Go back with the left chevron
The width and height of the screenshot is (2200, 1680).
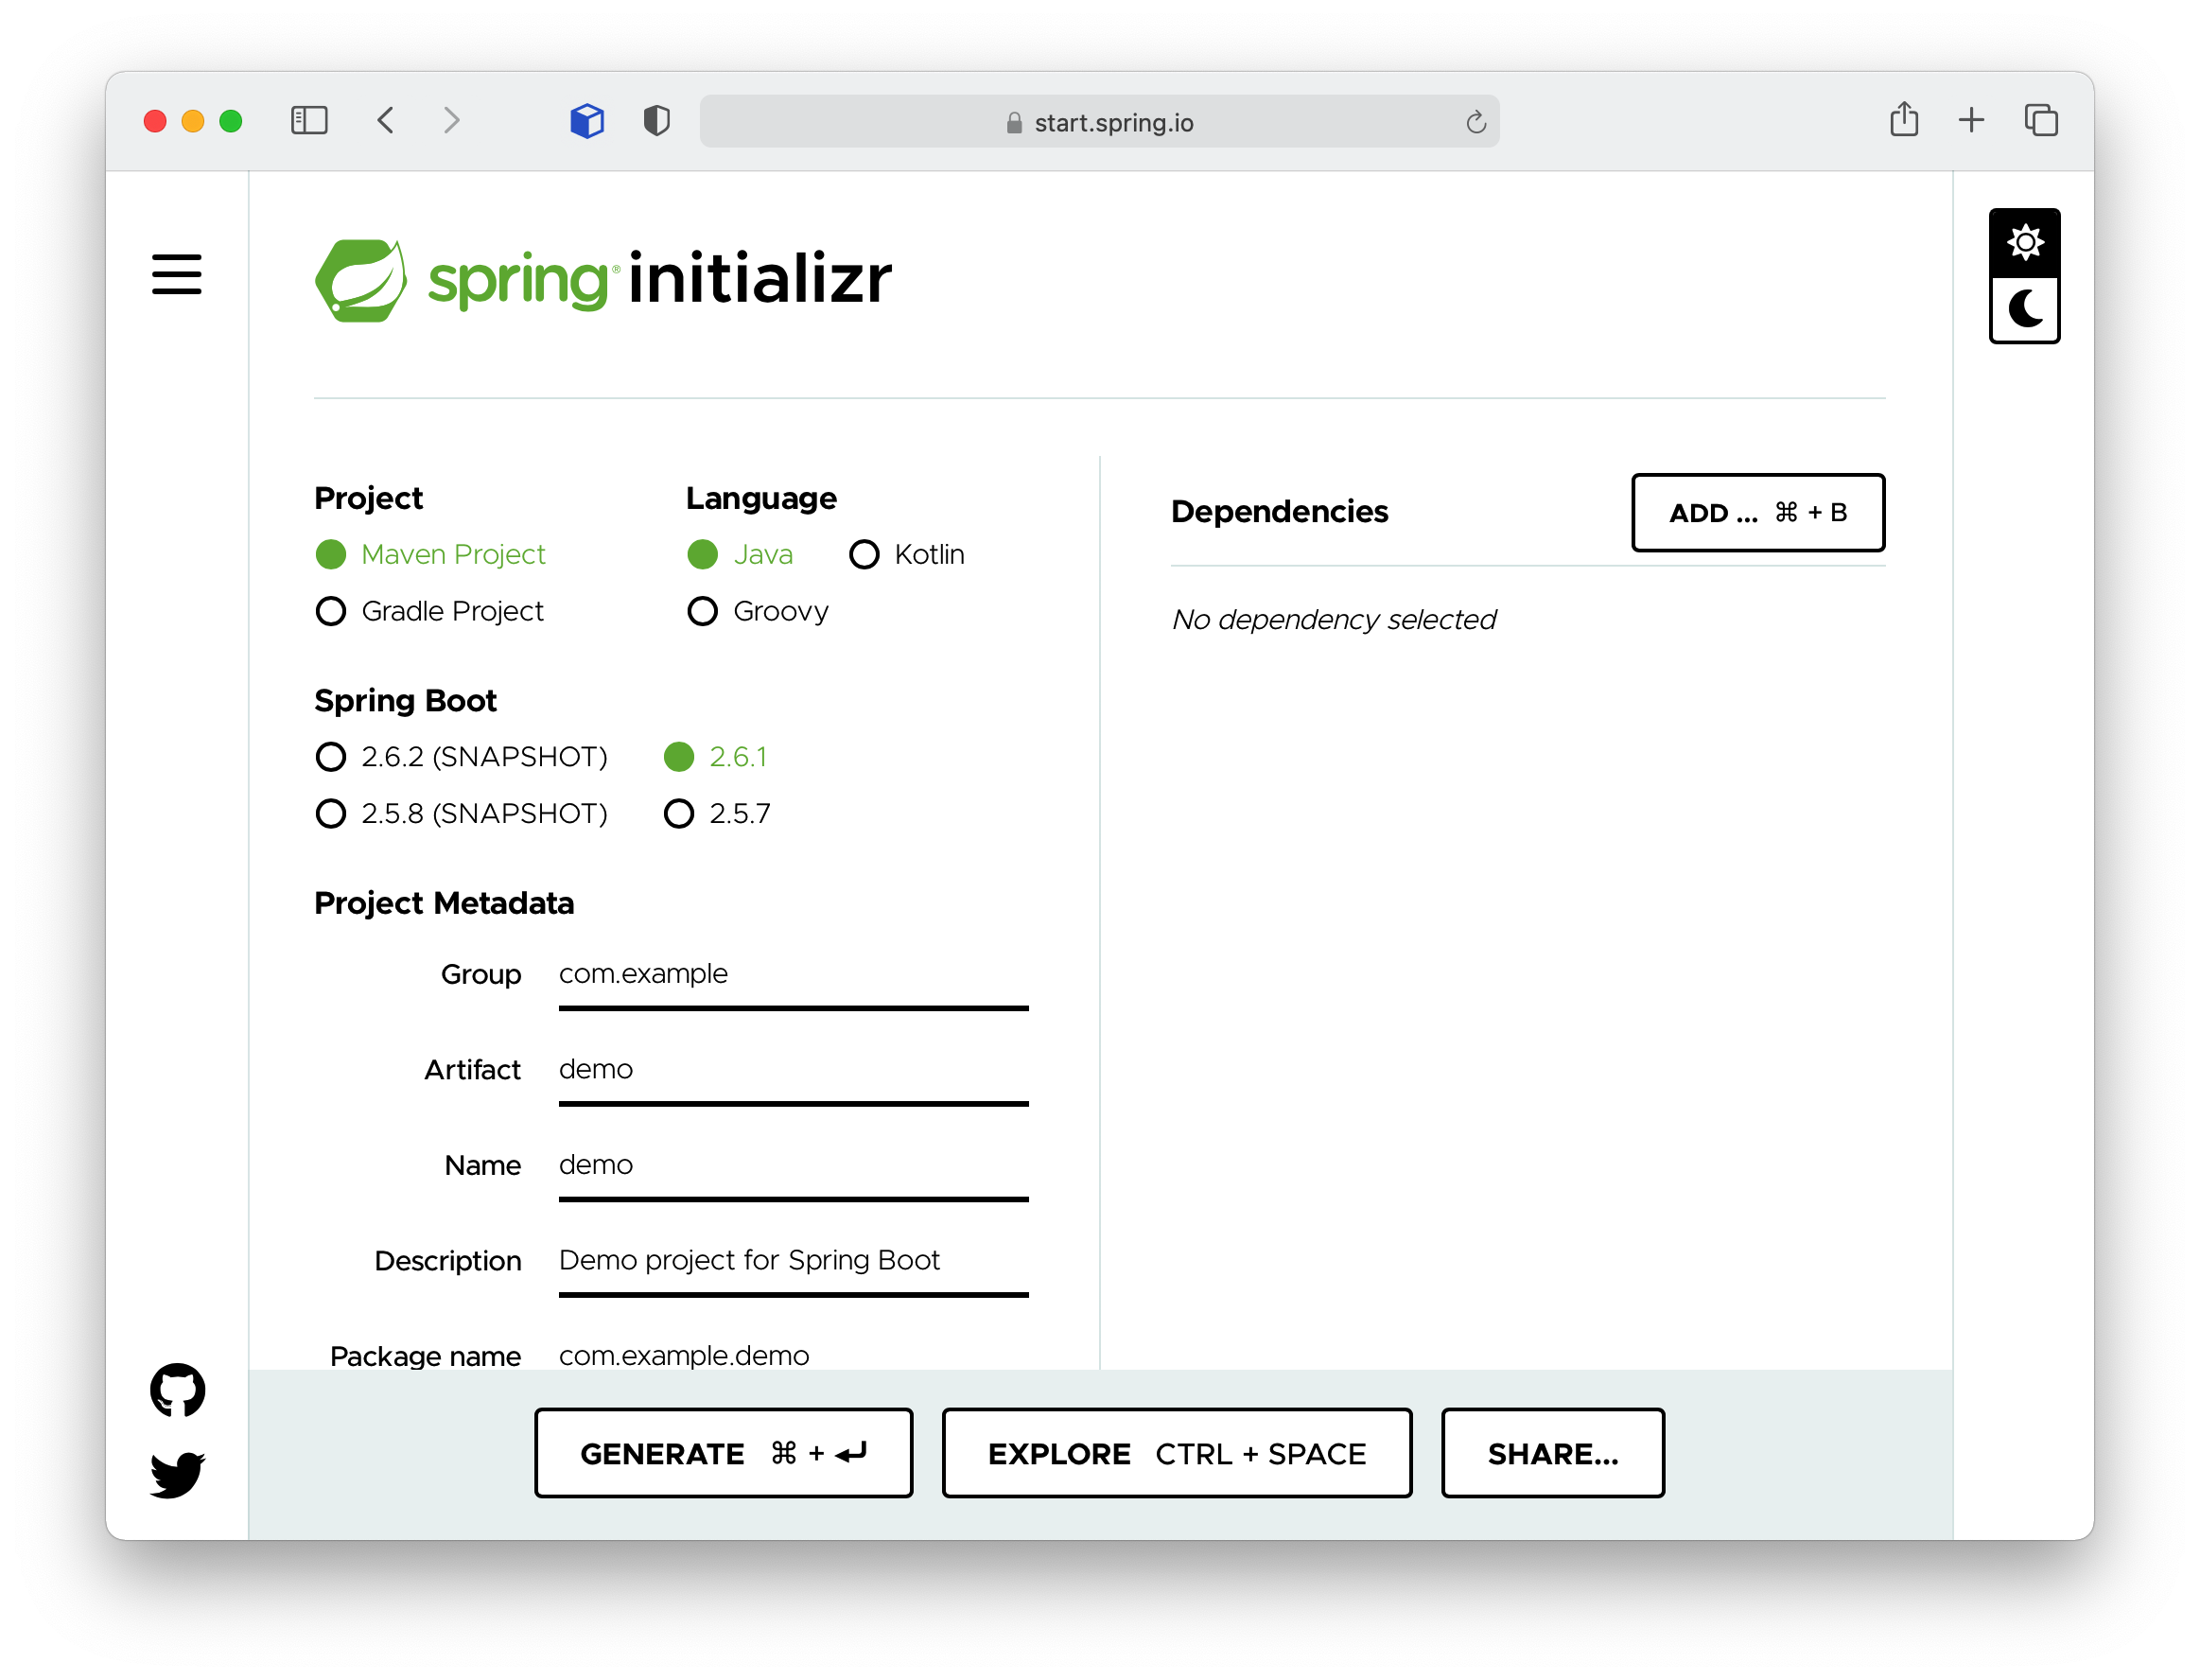click(386, 121)
